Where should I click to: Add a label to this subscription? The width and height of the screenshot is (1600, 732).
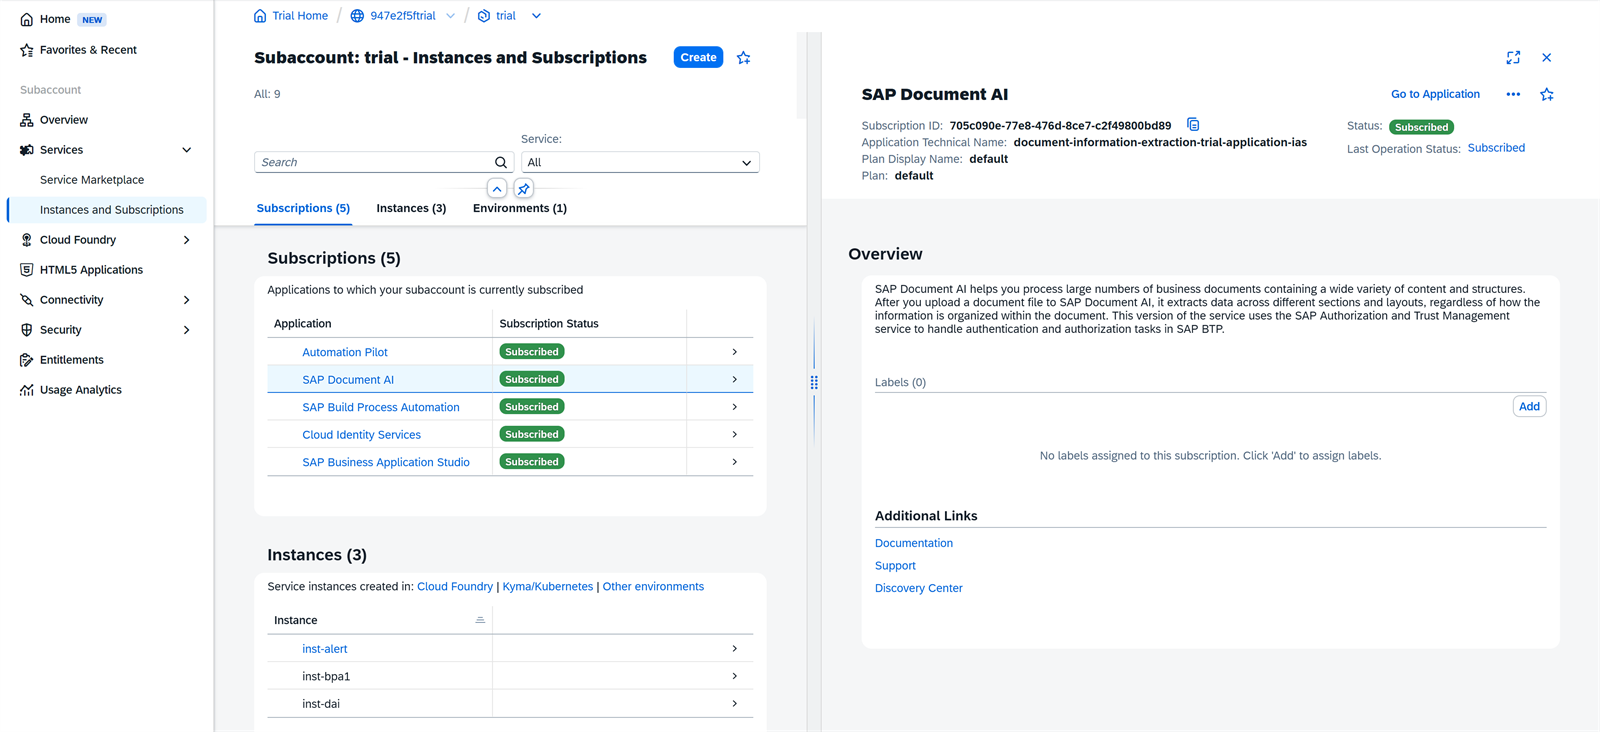[1529, 406]
